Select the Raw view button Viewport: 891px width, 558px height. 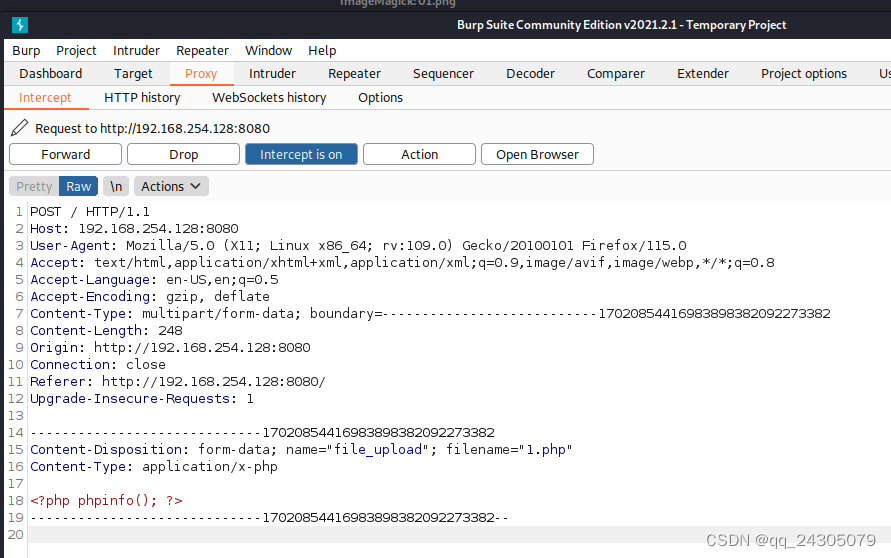tap(78, 186)
